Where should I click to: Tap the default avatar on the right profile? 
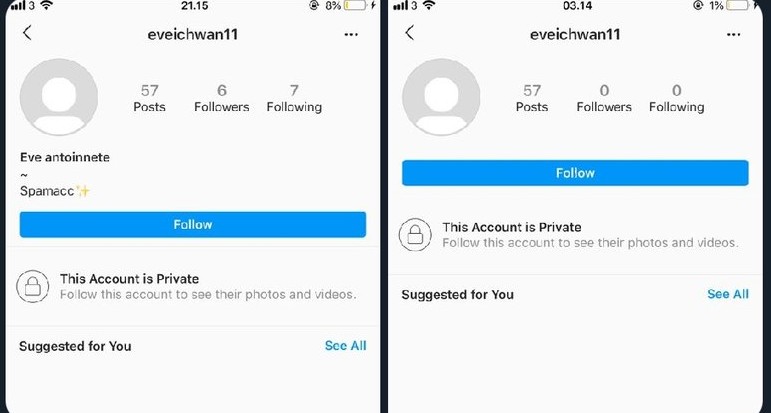(x=441, y=97)
